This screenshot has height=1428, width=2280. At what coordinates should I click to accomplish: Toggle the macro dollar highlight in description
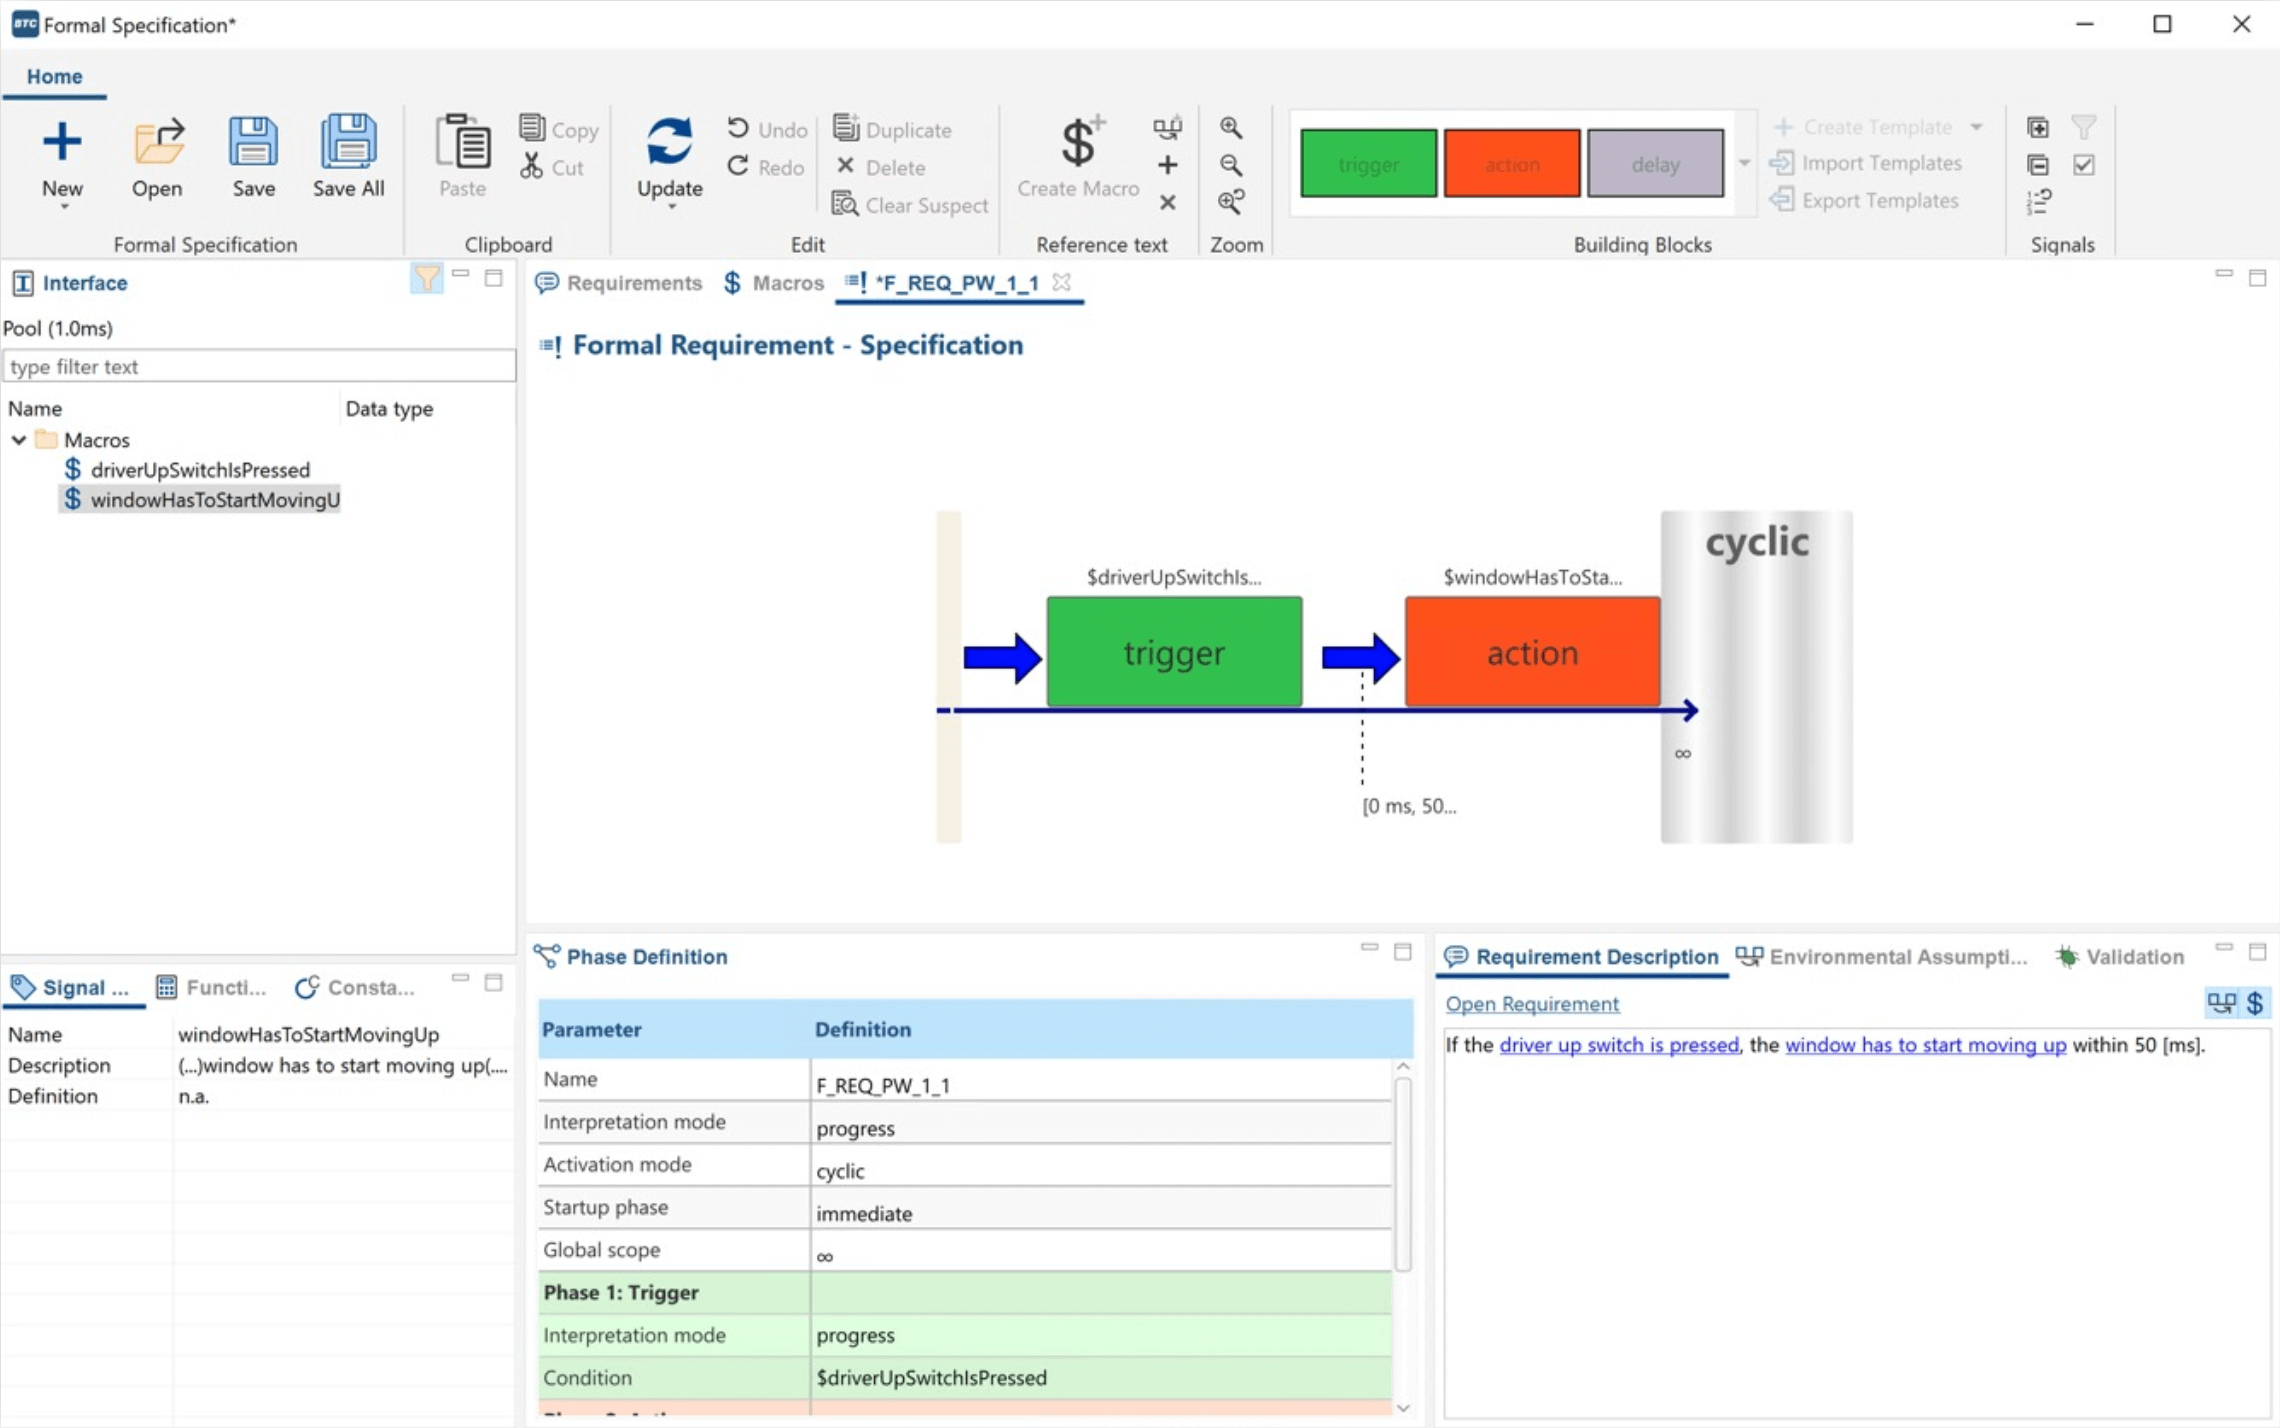pyautogui.click(x=2255, y=1003)
